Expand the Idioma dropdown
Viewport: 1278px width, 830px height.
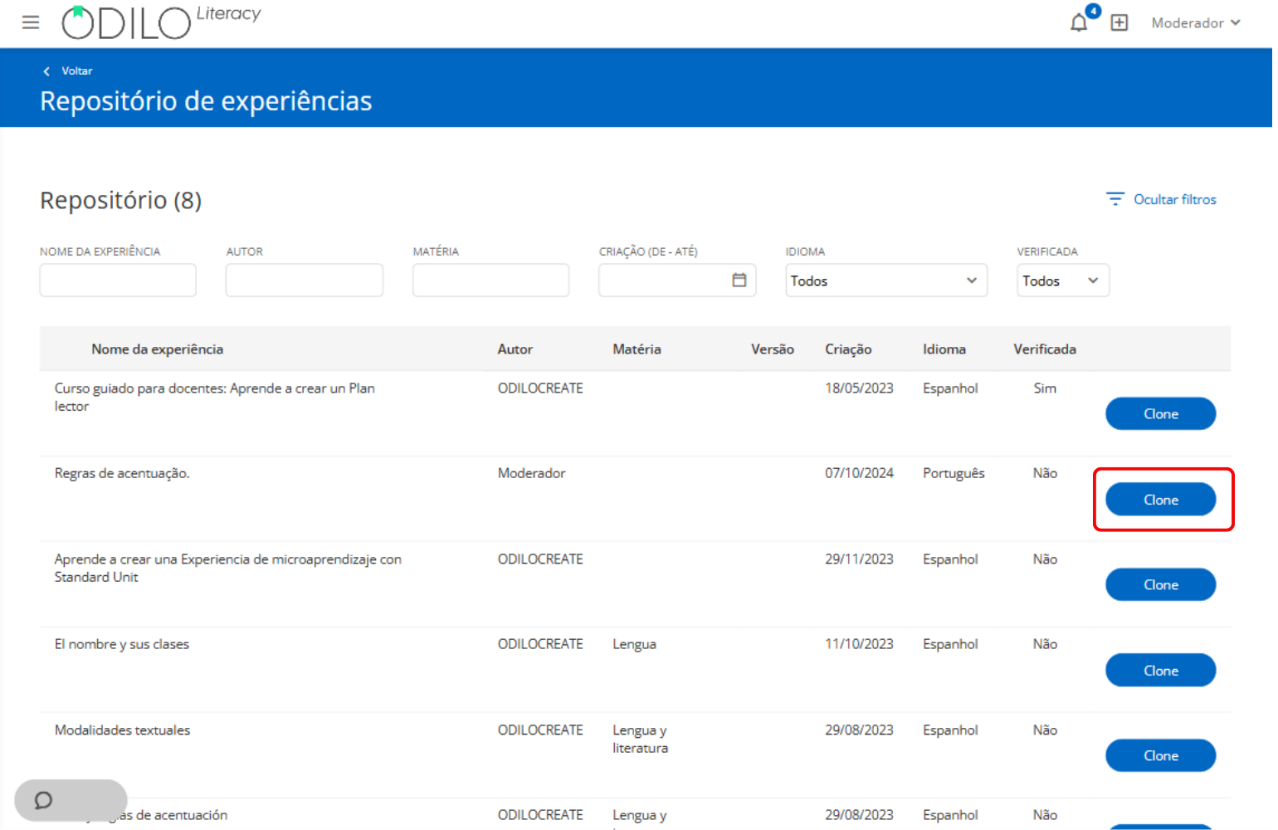(886, 281)
